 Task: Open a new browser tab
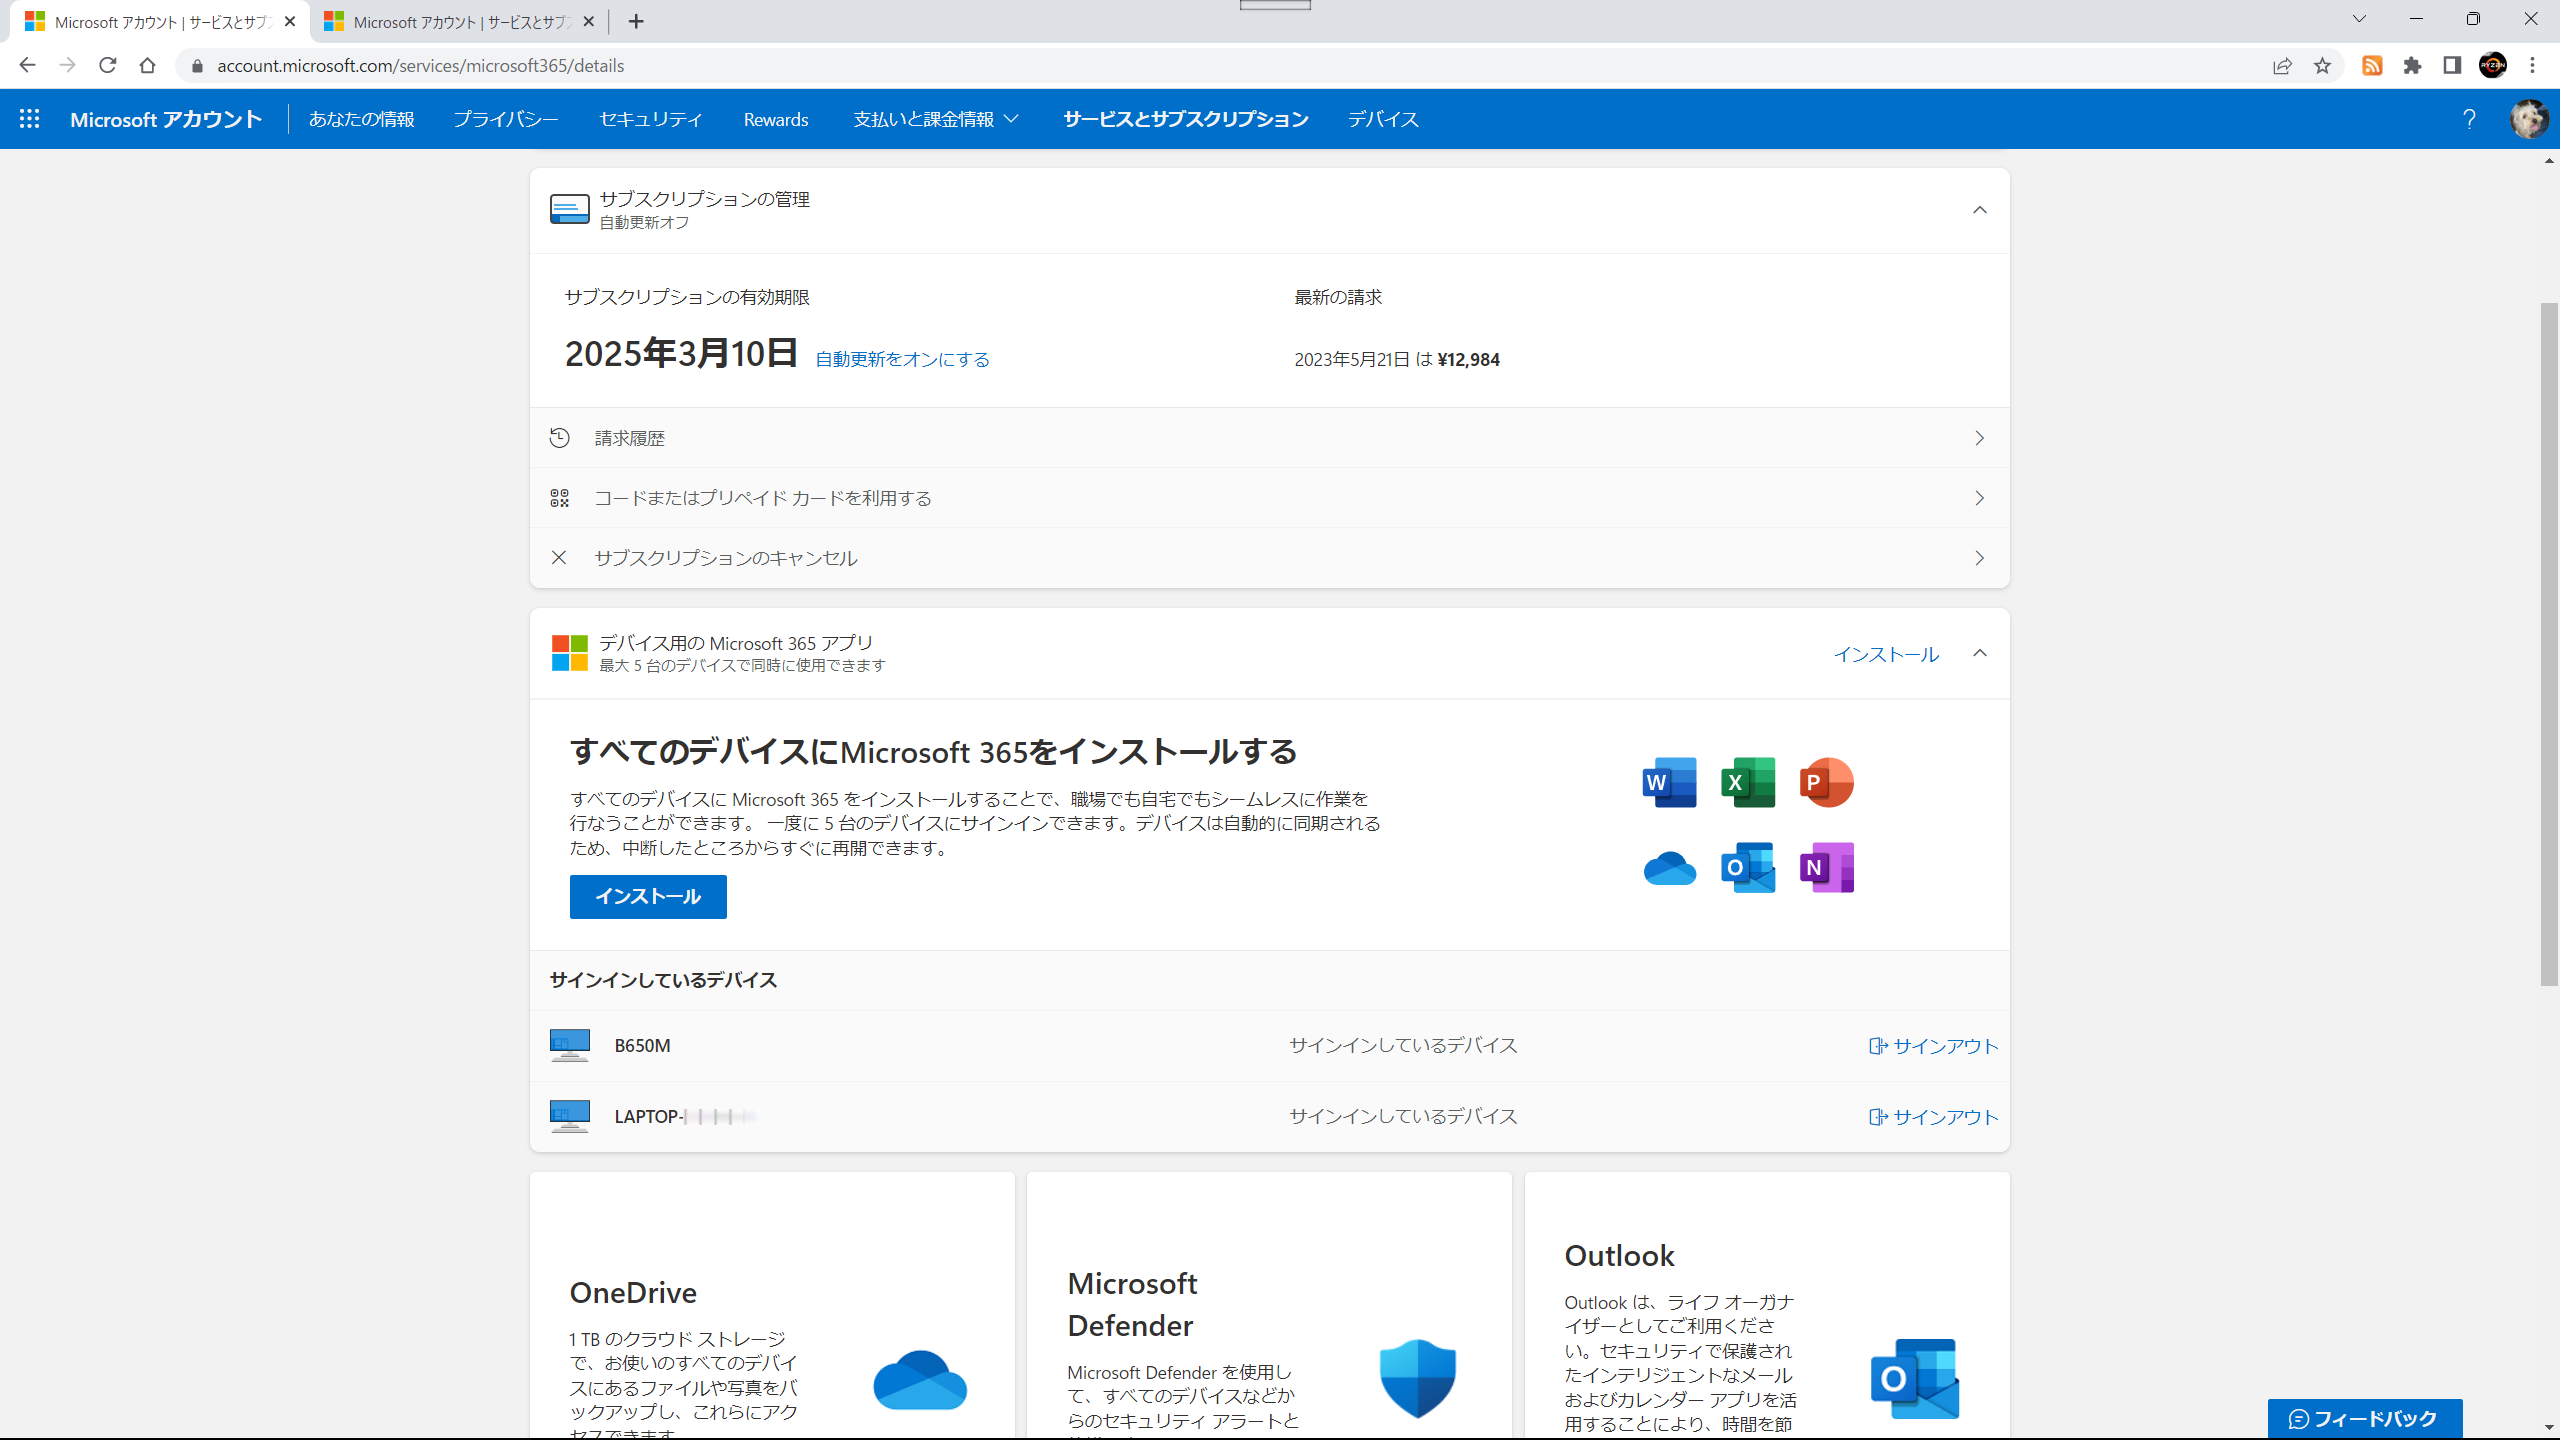point(636,21)
